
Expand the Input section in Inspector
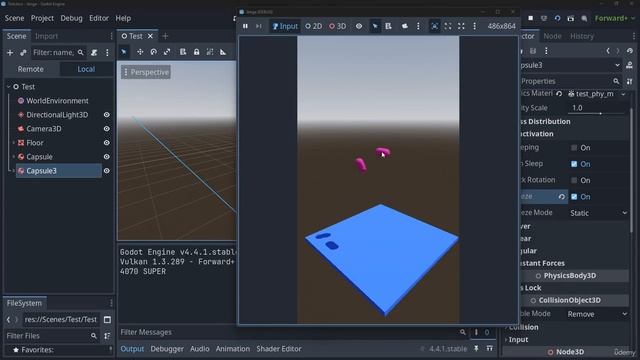click(x=518, y=340)
